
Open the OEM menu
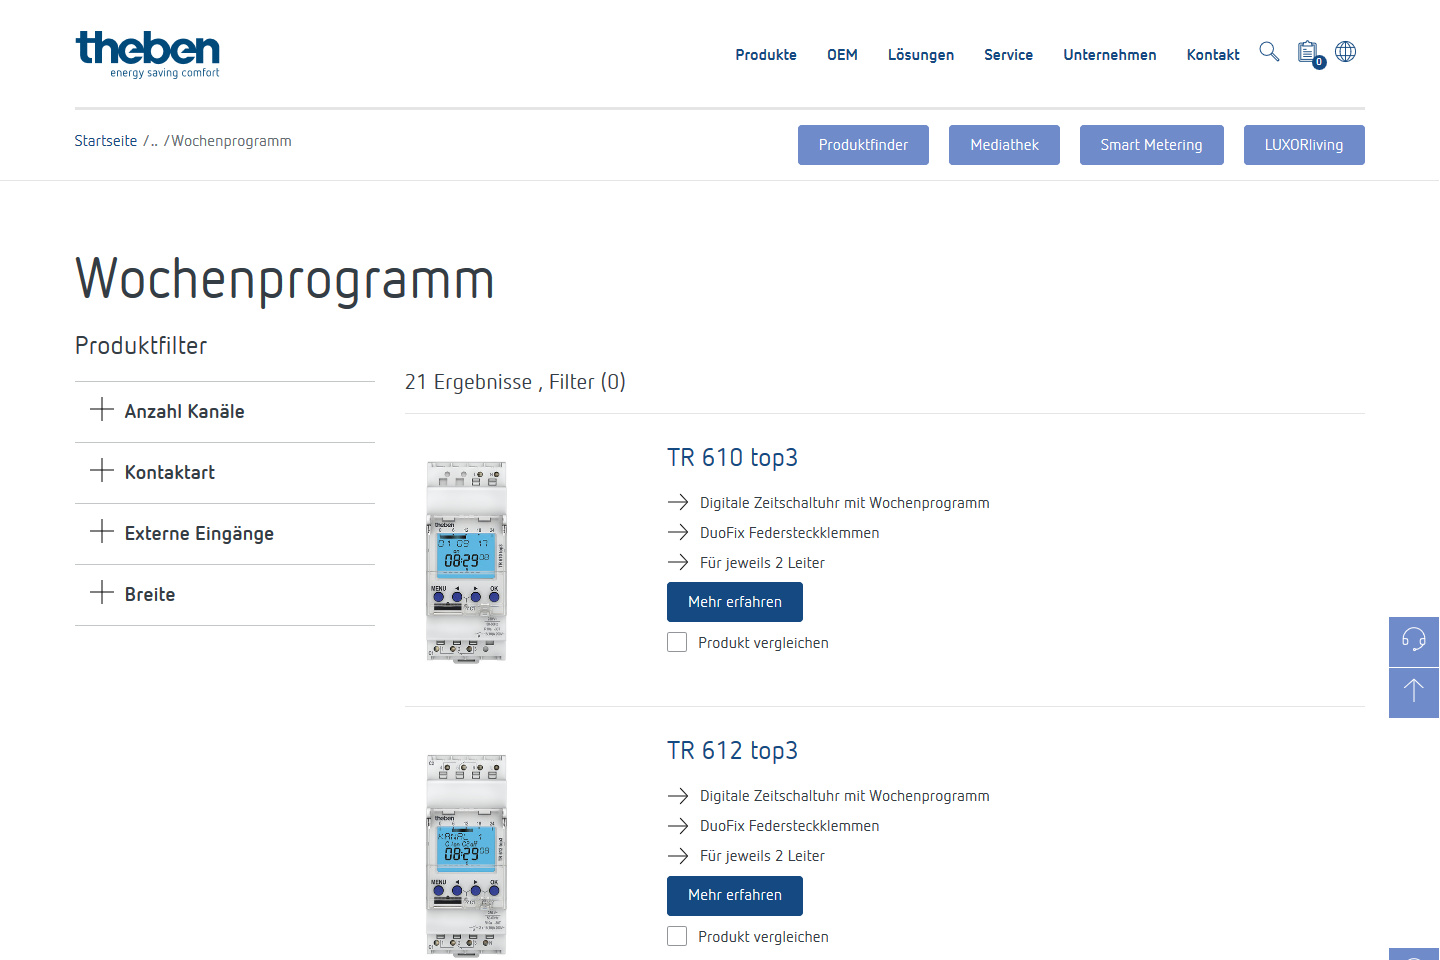pos(842,55)
